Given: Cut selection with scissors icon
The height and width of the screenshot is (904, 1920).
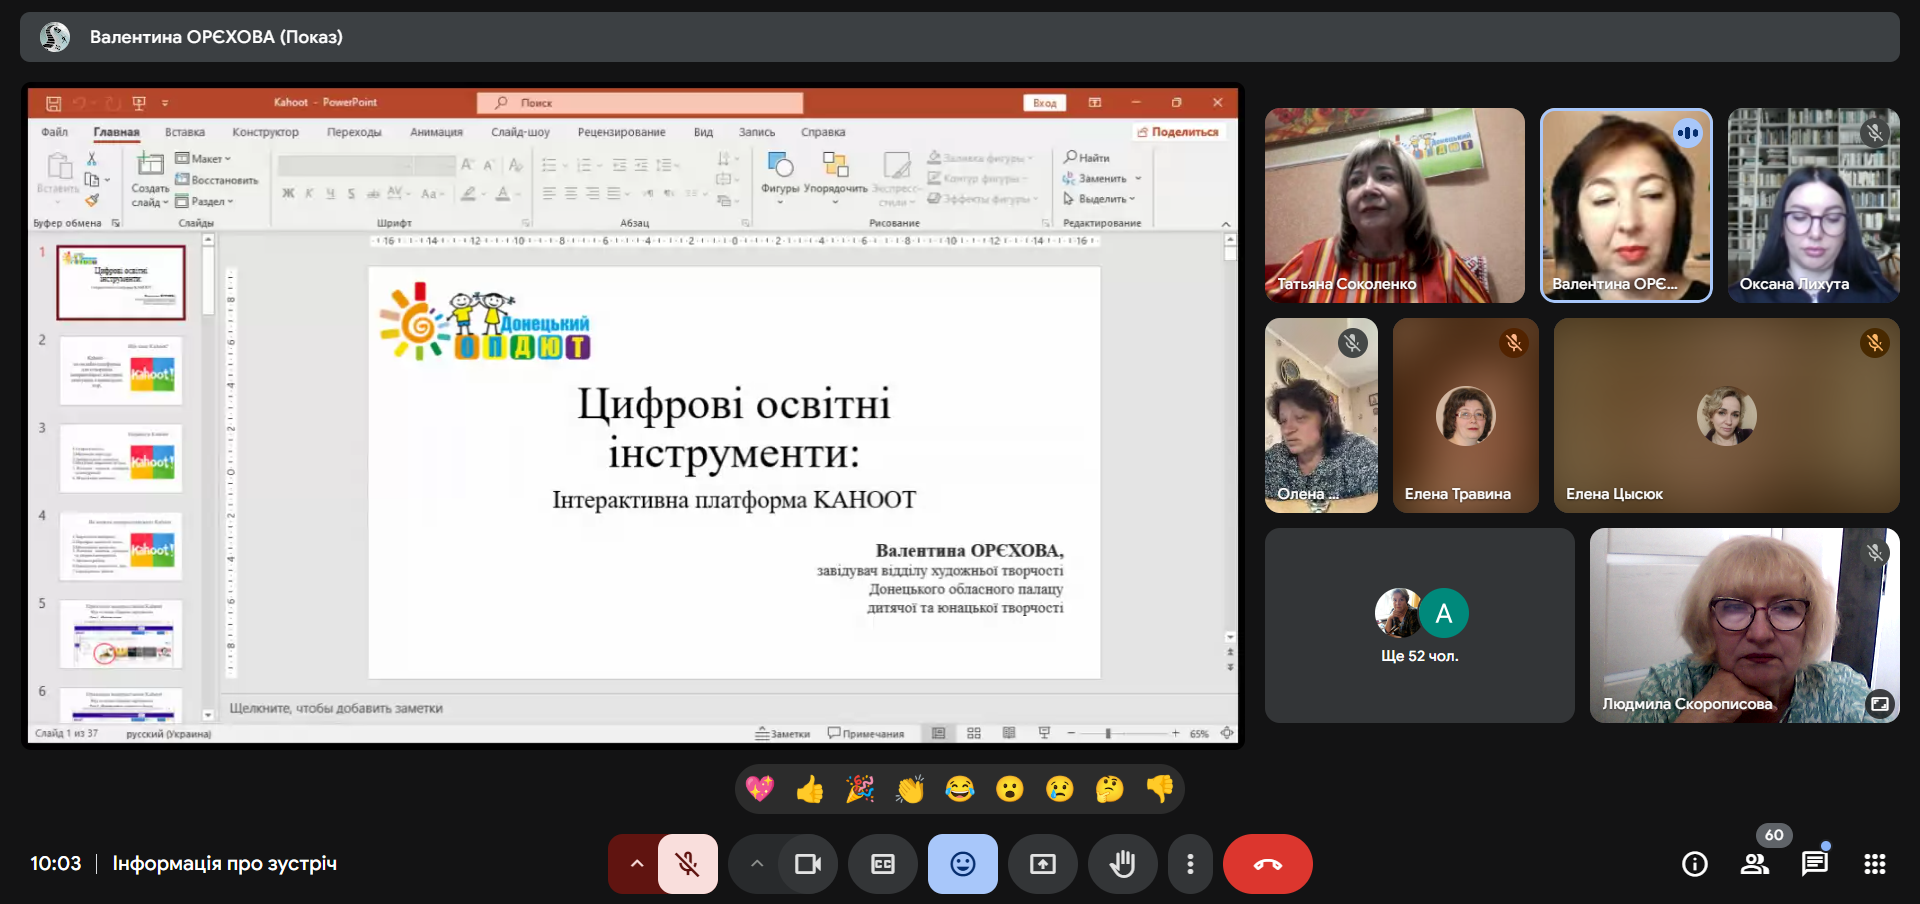Looking at the screenshot, I should pos(92,159).
